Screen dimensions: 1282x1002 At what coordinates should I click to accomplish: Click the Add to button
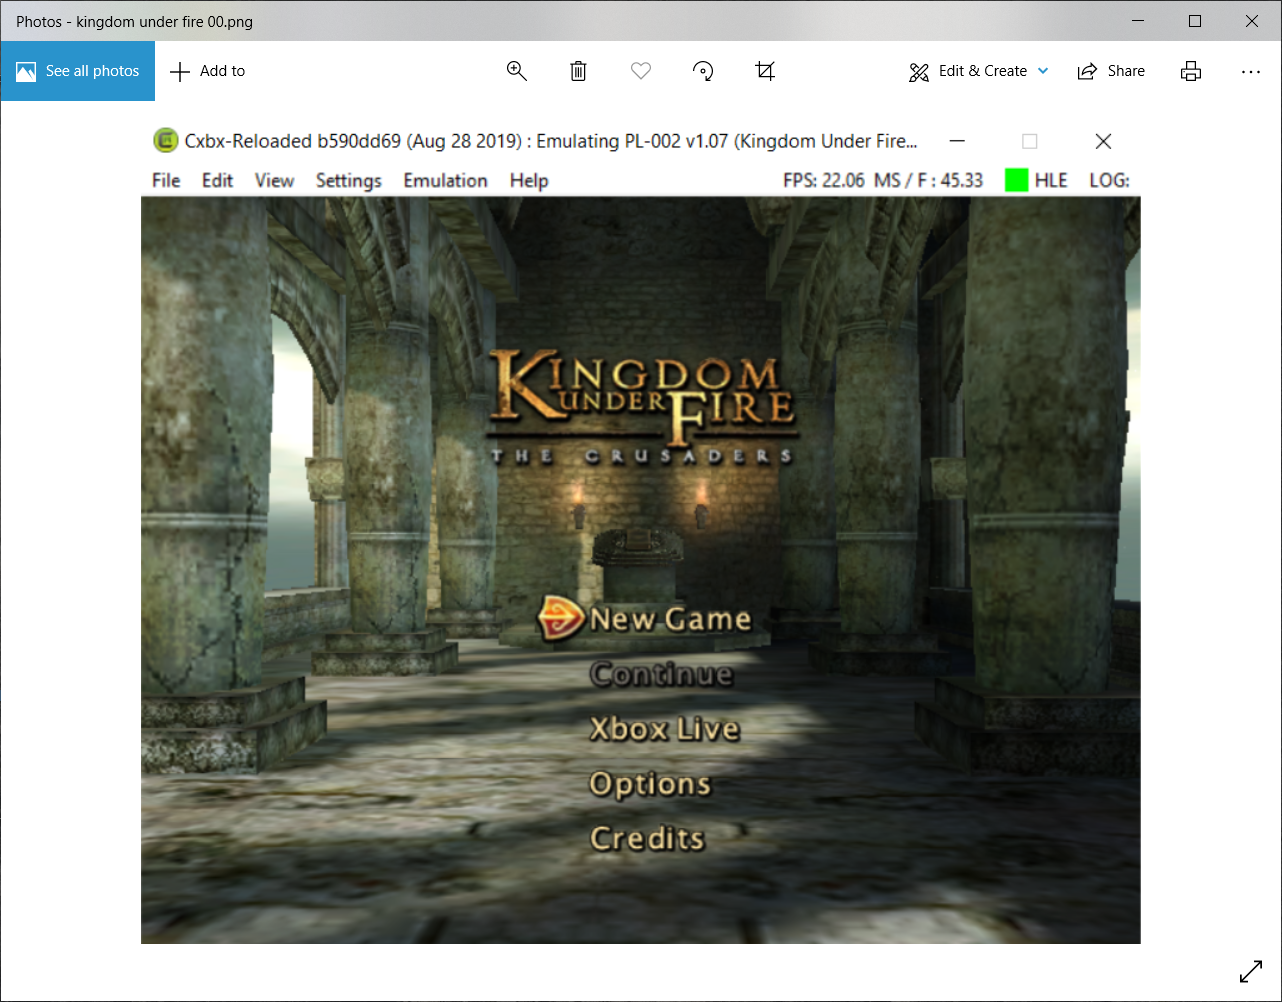tap(208, 71)
